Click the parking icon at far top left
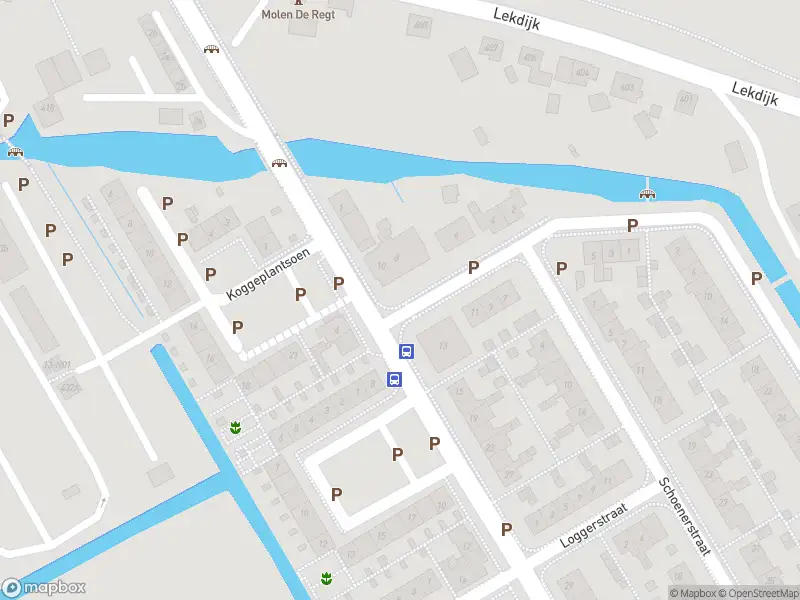800x600 pixels. point(8,120)
